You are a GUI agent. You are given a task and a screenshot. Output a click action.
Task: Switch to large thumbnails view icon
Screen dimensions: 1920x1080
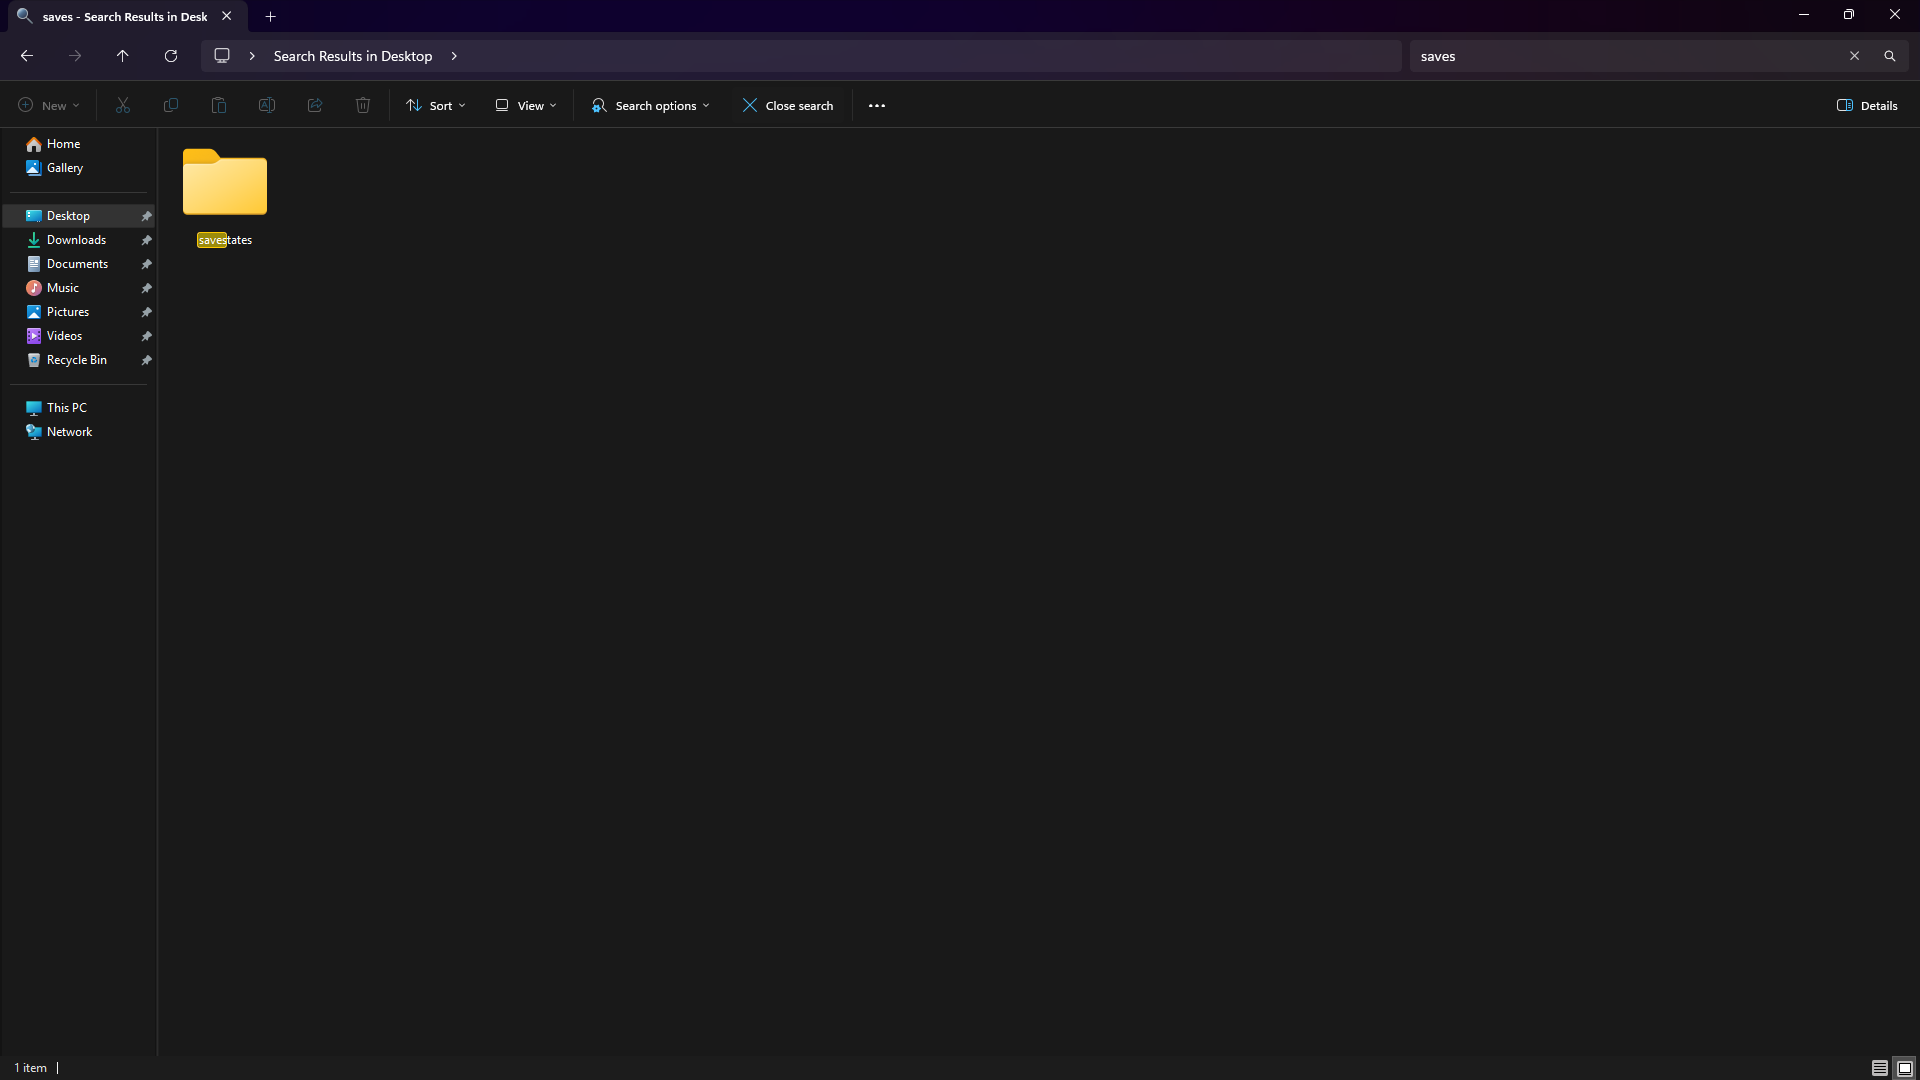point(1905,1068)
